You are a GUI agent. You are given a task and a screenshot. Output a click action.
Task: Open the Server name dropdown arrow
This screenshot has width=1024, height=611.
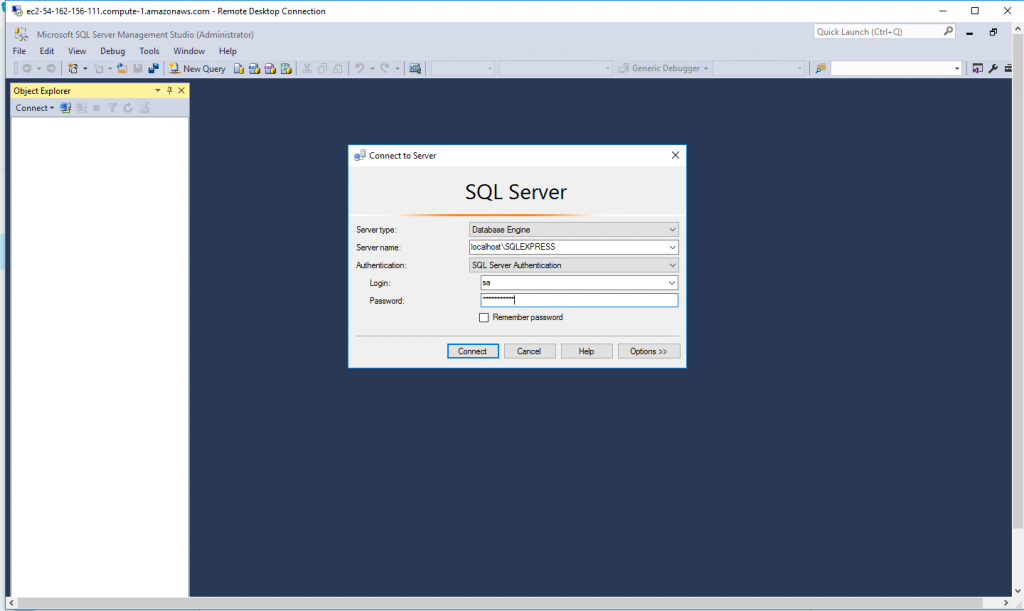[670, 247]
